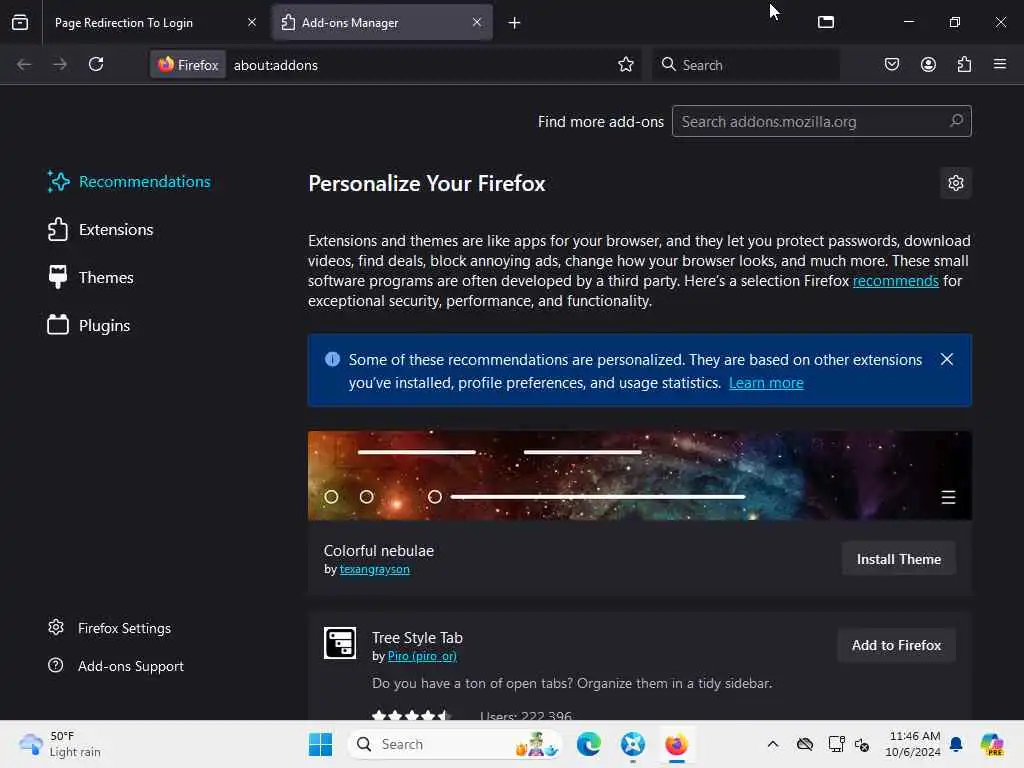Focus the toolbar Search field
This screenshot has height=768, width=1024.
pyautogui.click(x=746, y=65)
